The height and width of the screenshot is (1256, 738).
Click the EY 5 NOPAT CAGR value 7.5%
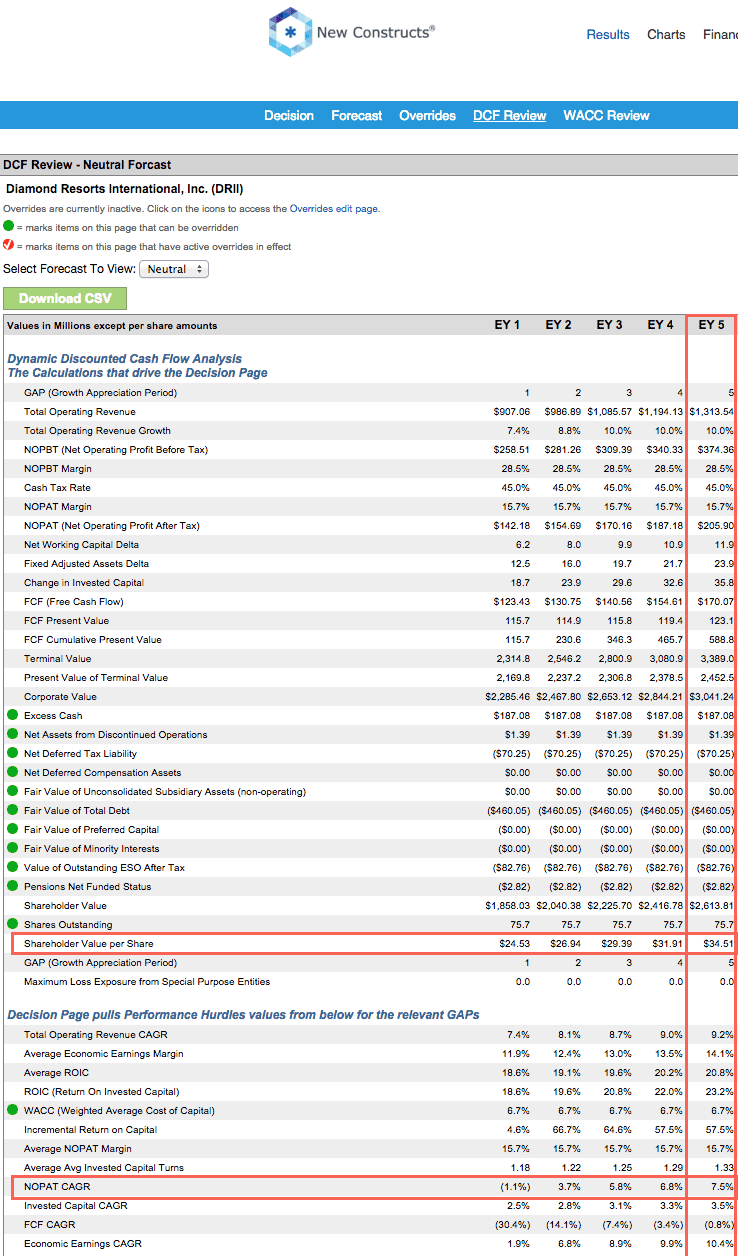tap(721, 1186)
